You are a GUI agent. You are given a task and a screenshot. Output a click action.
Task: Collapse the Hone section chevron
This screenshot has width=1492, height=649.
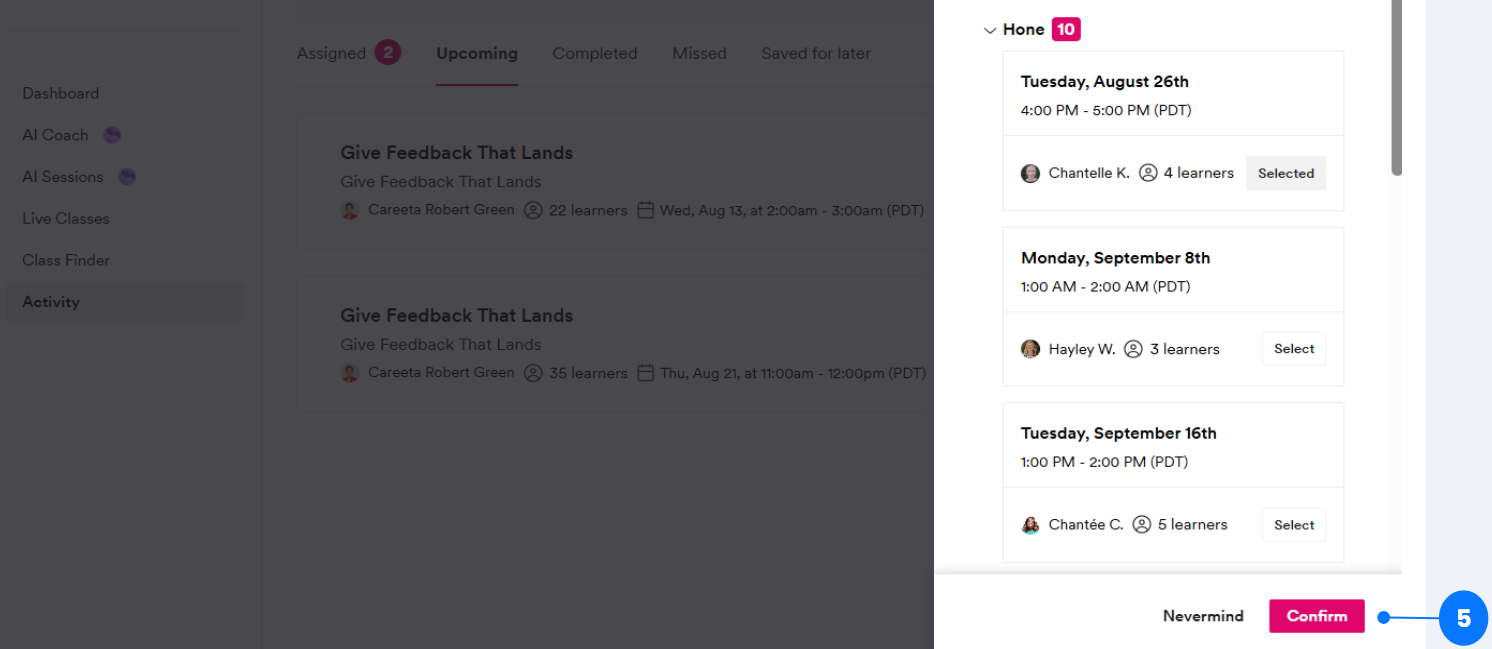coord(990,31)
